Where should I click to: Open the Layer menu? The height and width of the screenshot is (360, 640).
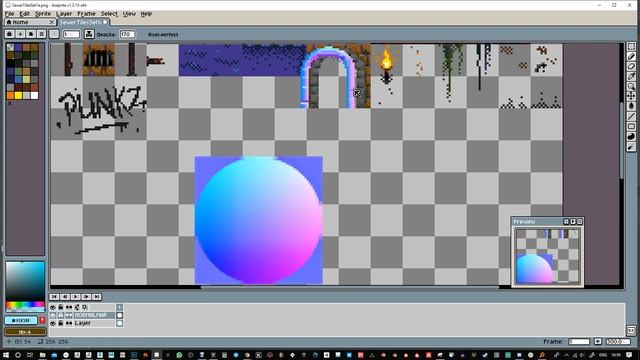(64, 13)
